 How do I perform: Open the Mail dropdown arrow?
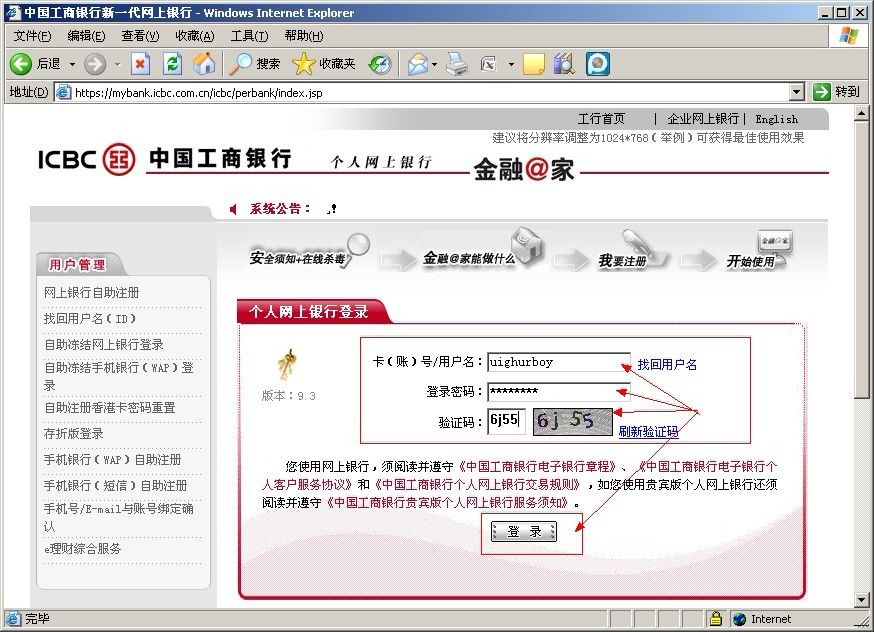[434, 65]
